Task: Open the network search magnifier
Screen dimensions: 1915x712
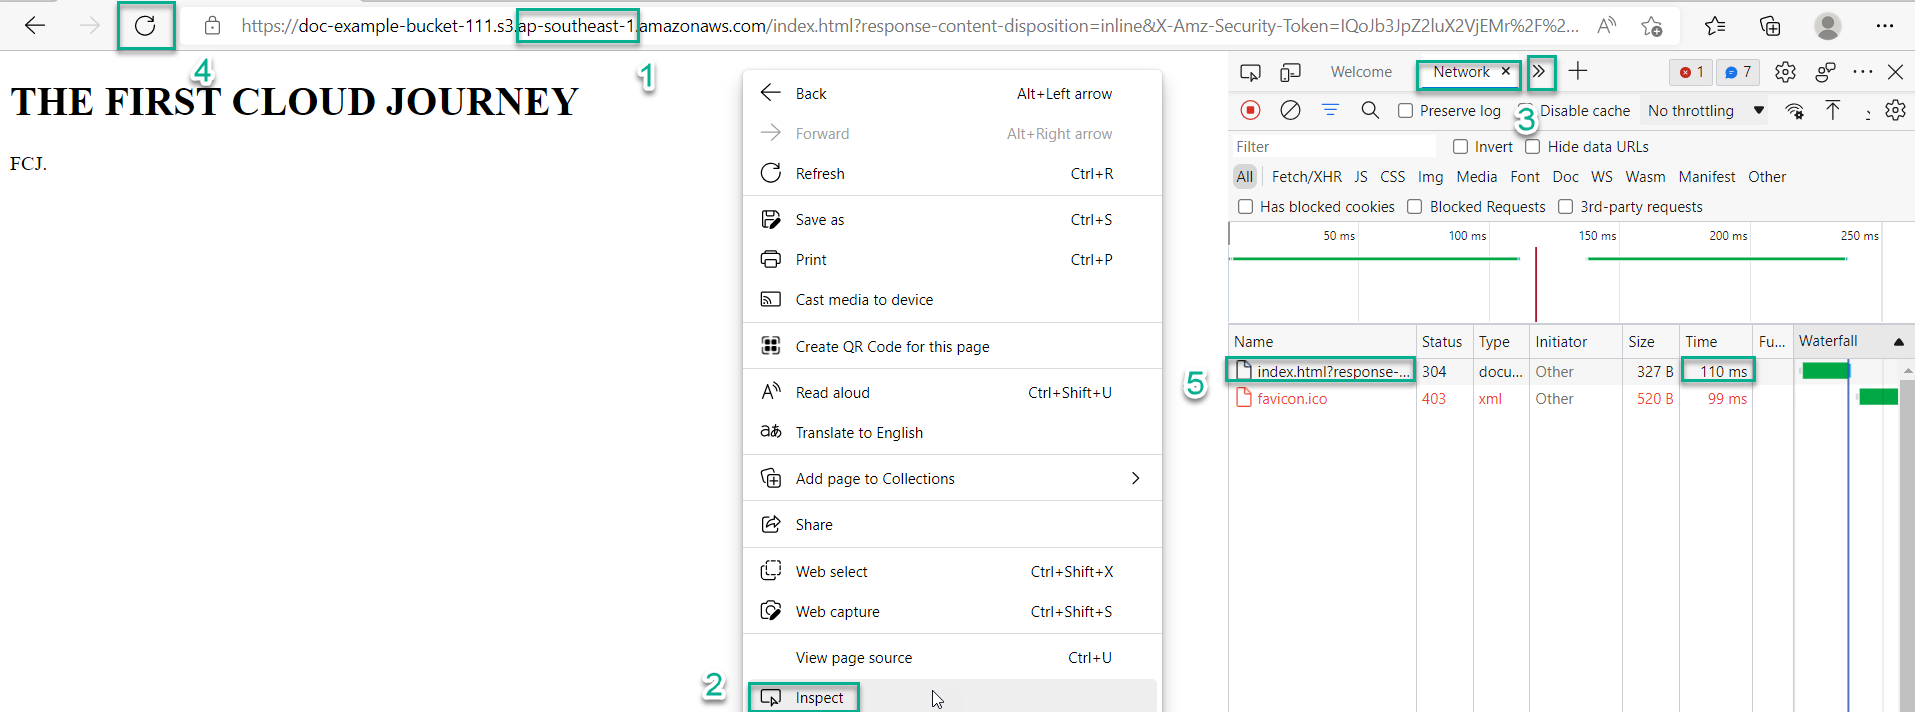Action: click(x=1370, y=110)
